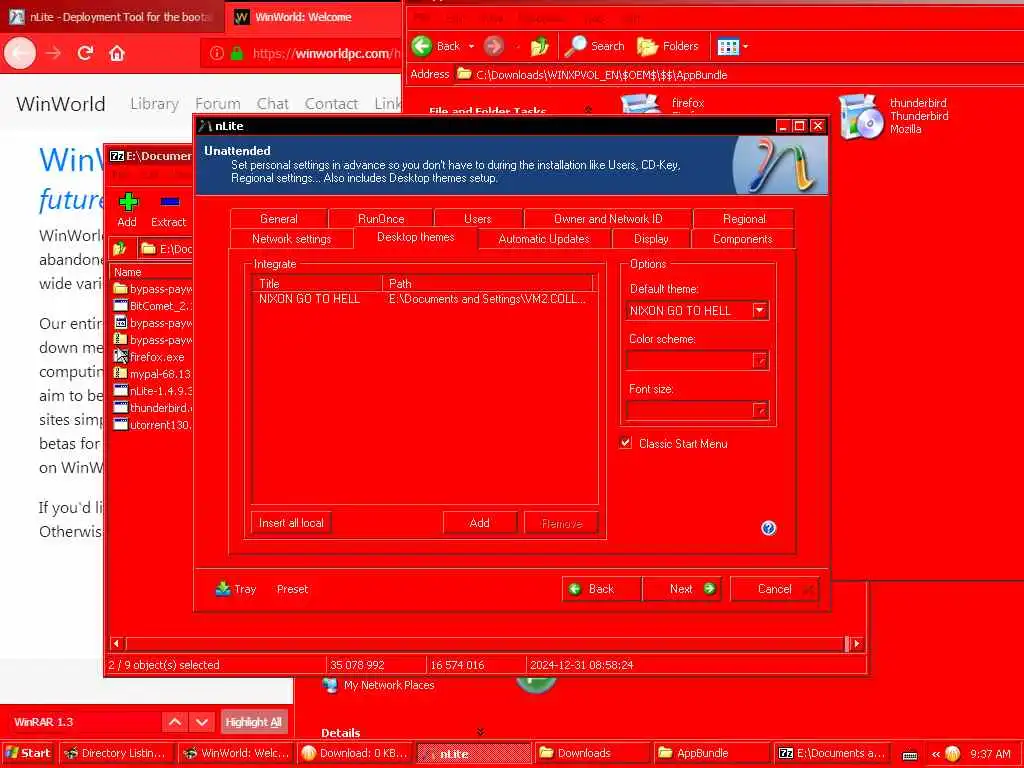This screenshot has height=768, width=1024.
Task: Select the firefox file icon in Explorer
Action: pos(641,104)
